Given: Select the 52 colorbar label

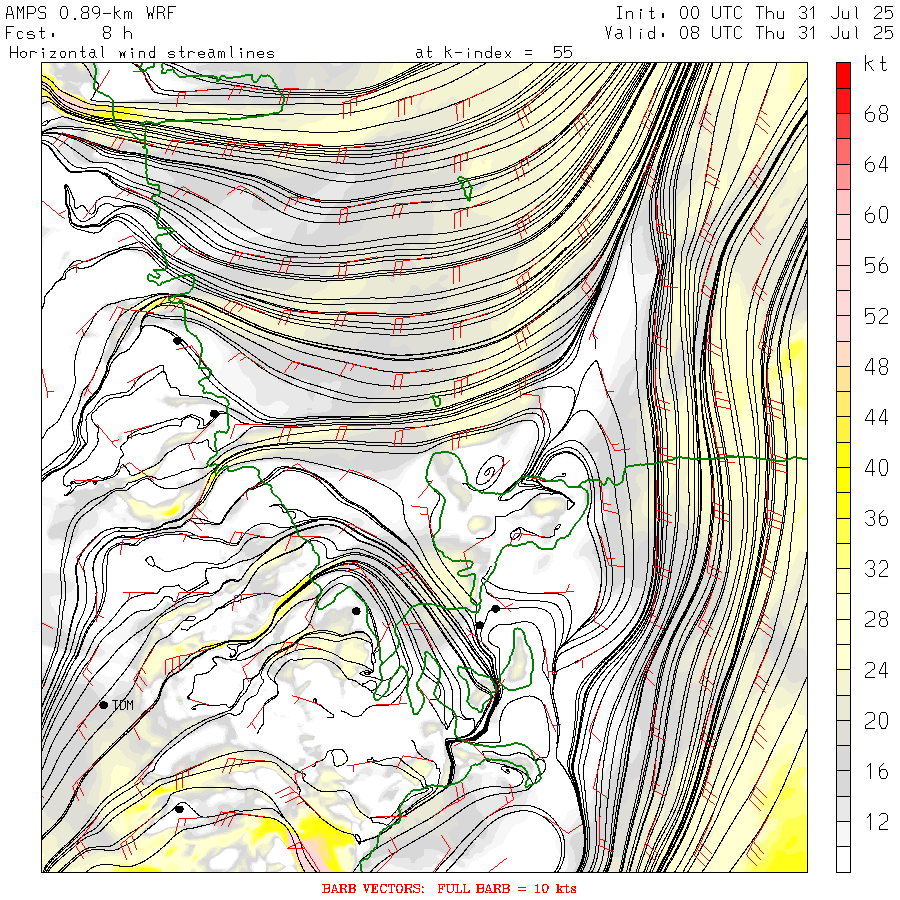Looking at the screenshot, I should click(x=876, y=316).
